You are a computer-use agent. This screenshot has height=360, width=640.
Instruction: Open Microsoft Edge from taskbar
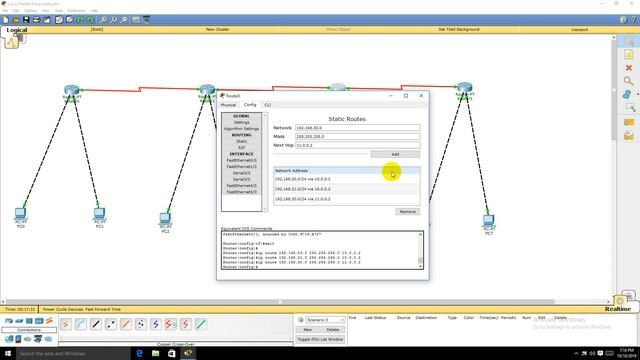pyautogui.click(x=139, y=353)
